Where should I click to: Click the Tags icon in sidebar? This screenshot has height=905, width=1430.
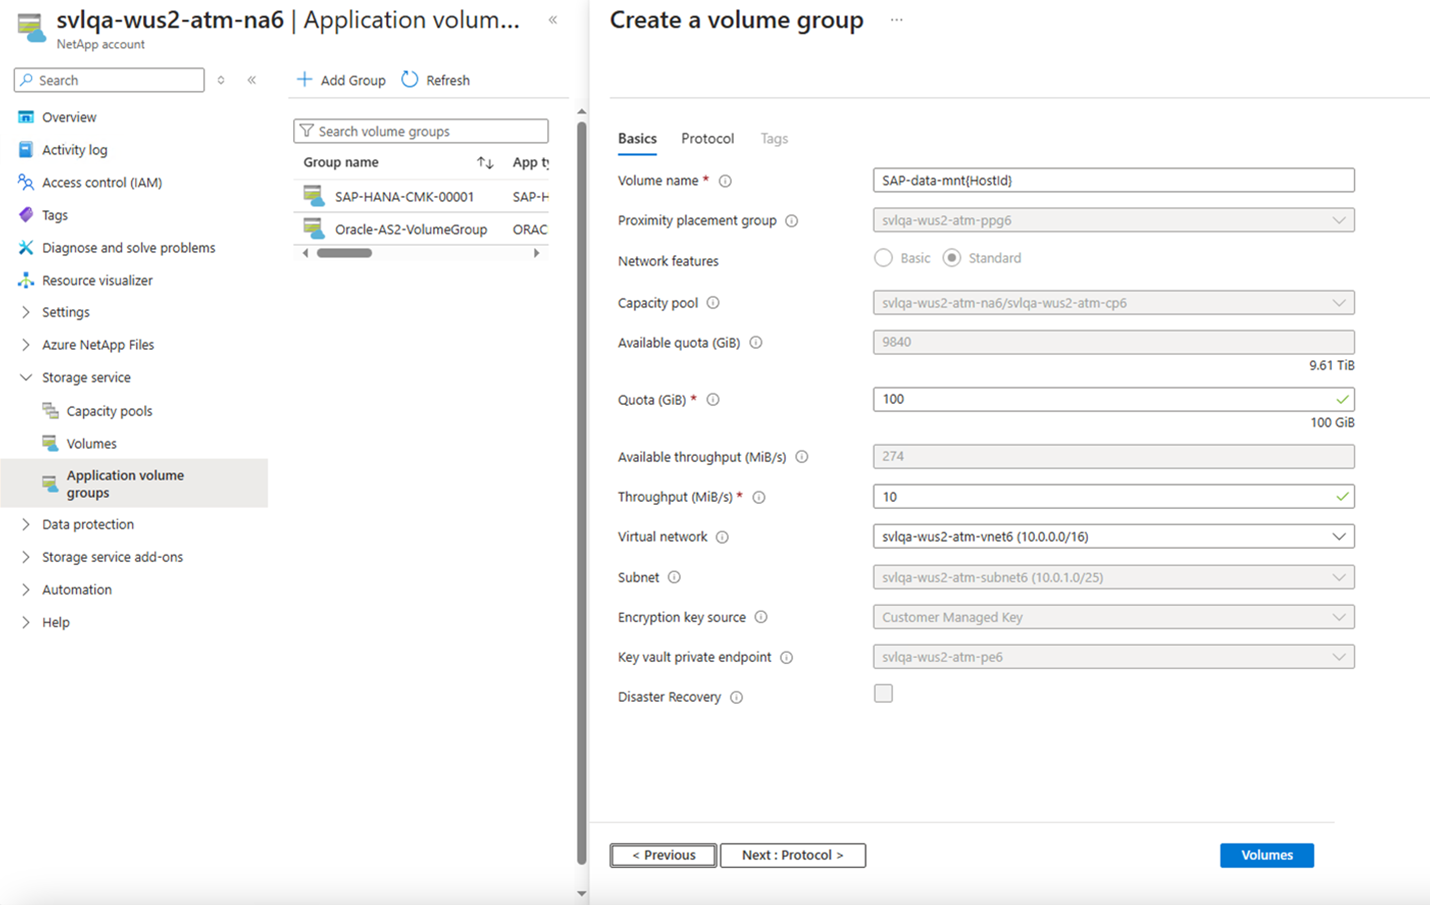pos(26,215)
